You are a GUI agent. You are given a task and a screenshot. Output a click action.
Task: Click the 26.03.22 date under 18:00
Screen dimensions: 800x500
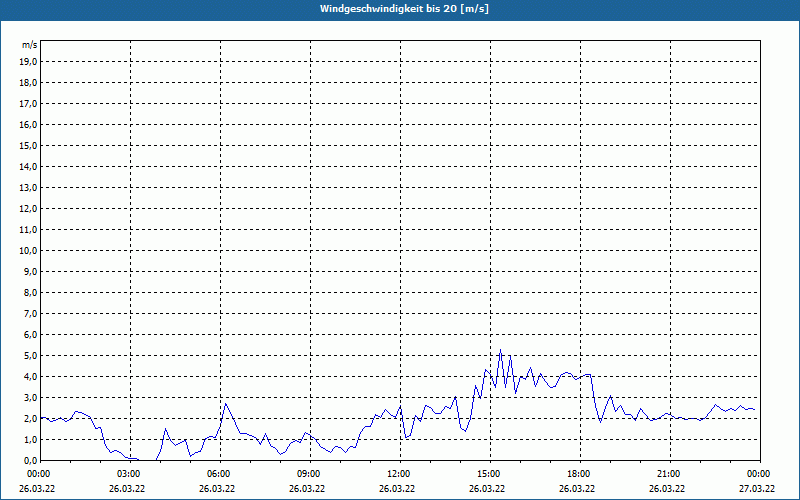[577, 488]
